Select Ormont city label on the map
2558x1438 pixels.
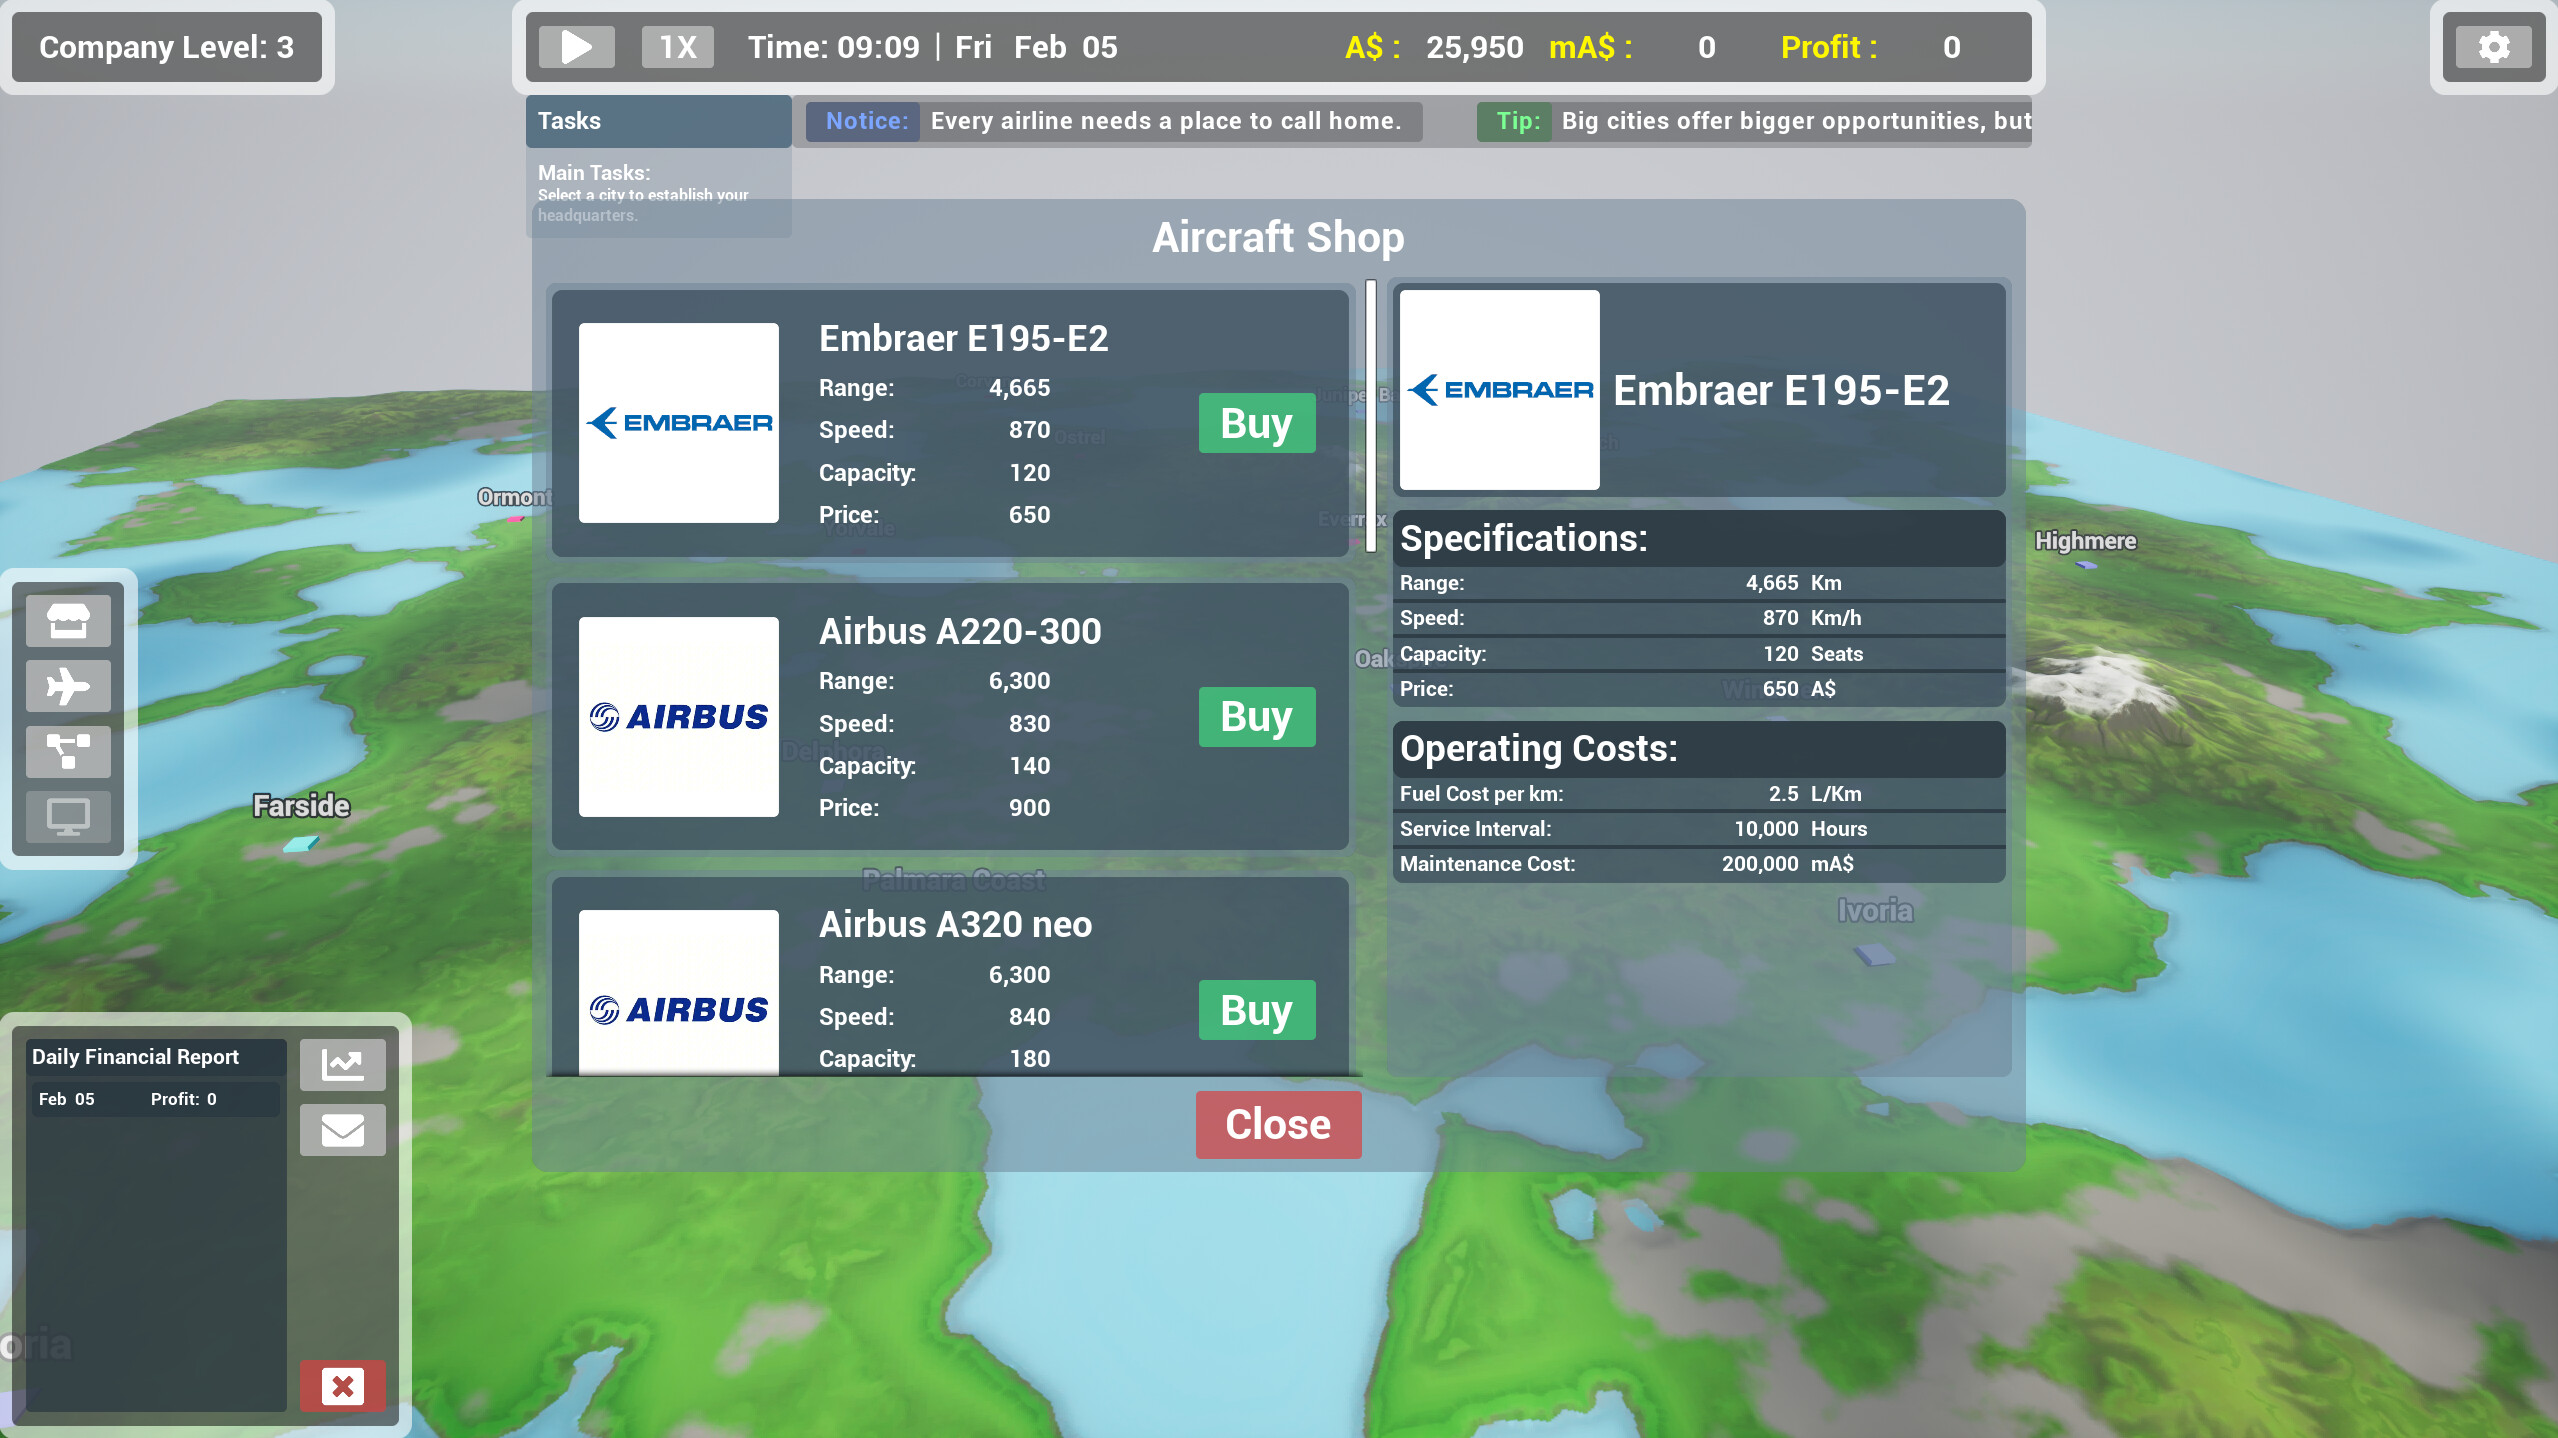coord(514,497)
